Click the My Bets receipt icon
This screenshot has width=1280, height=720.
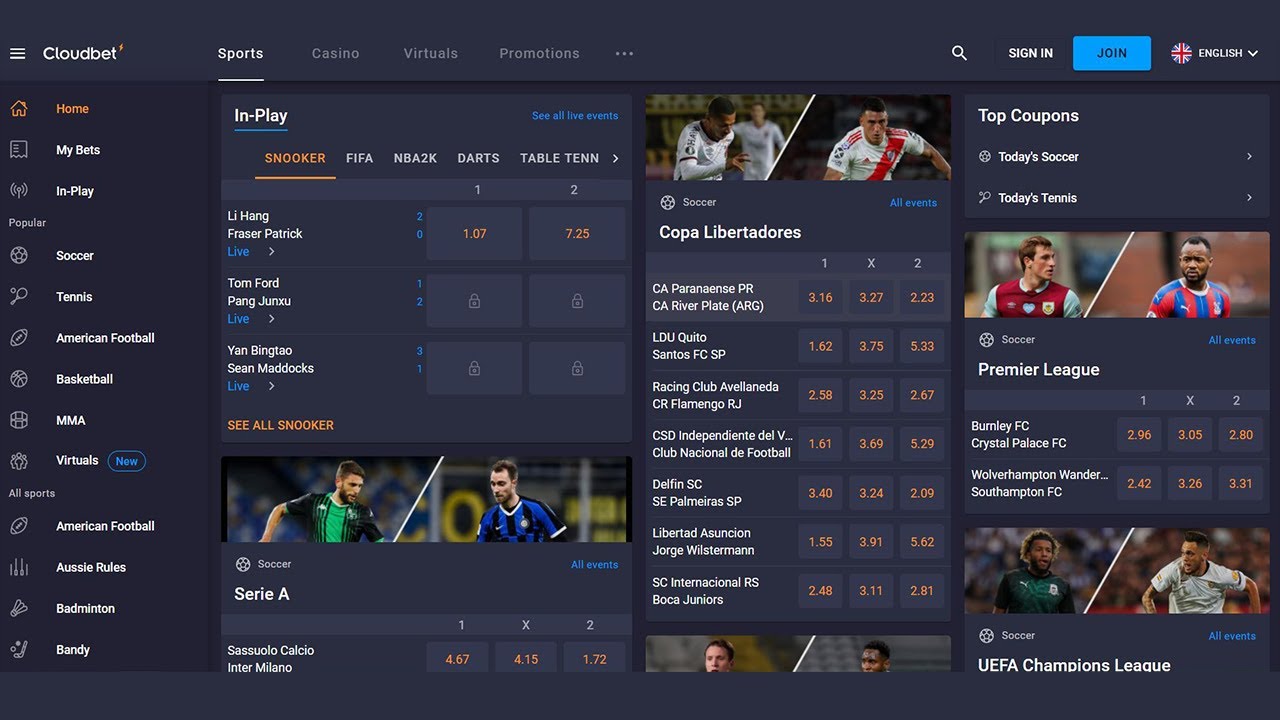[x=19, y=149]
